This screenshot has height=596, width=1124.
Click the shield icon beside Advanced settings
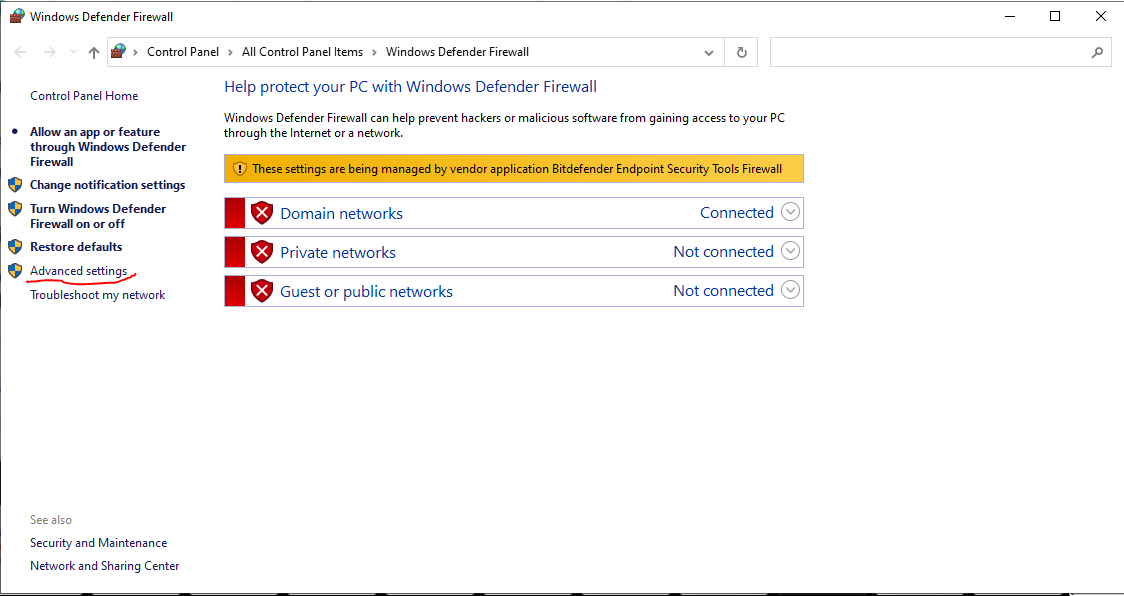tap(16, 270)
